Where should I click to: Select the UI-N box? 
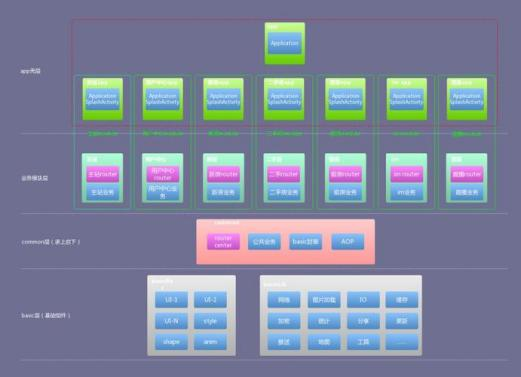(x=171, y=321)
